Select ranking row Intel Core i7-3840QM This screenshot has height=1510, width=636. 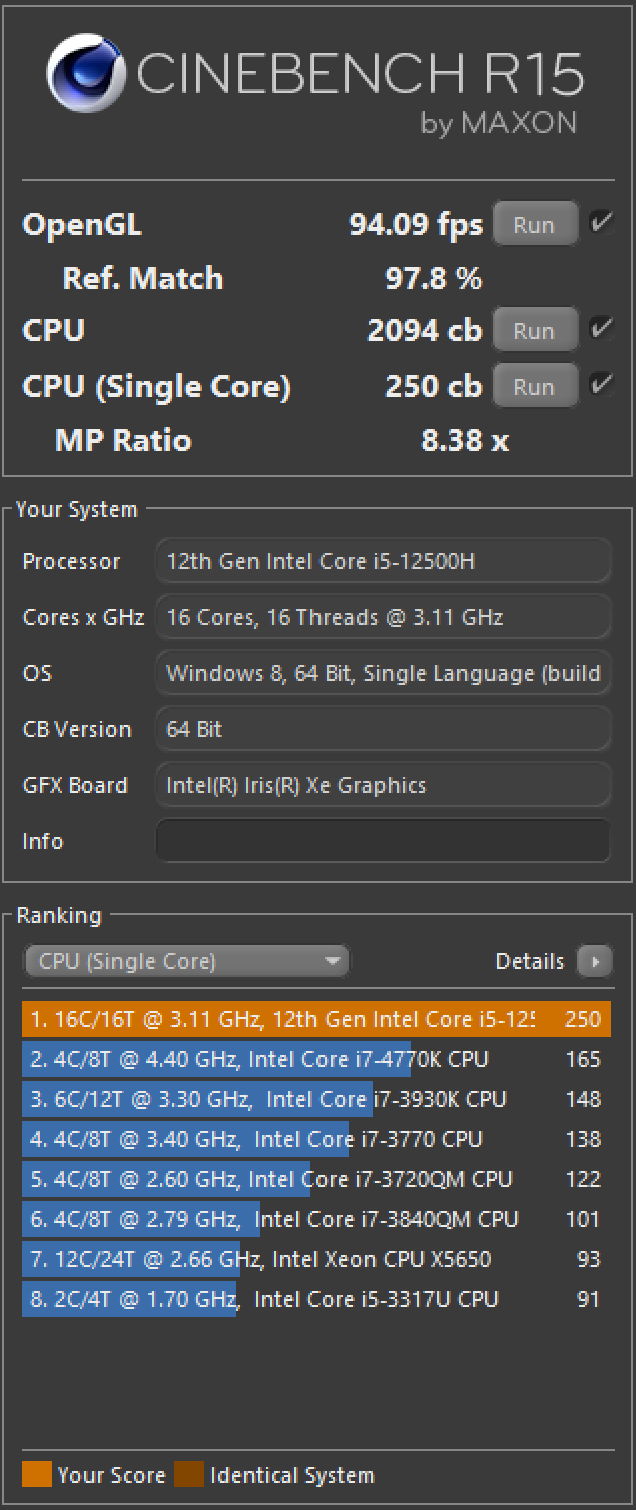tap(316, 1220)
